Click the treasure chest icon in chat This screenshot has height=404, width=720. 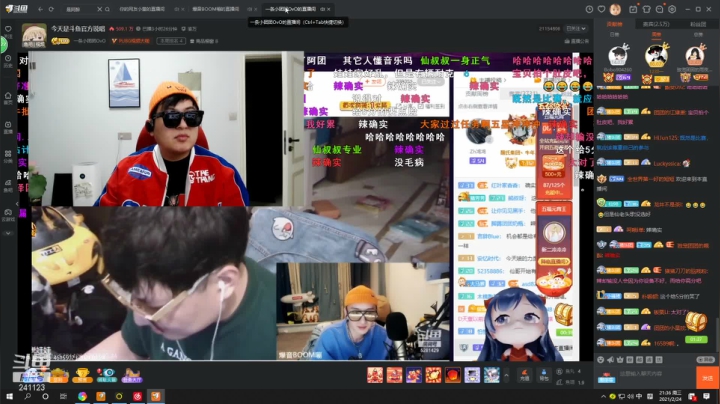click(x=696, y=321)
